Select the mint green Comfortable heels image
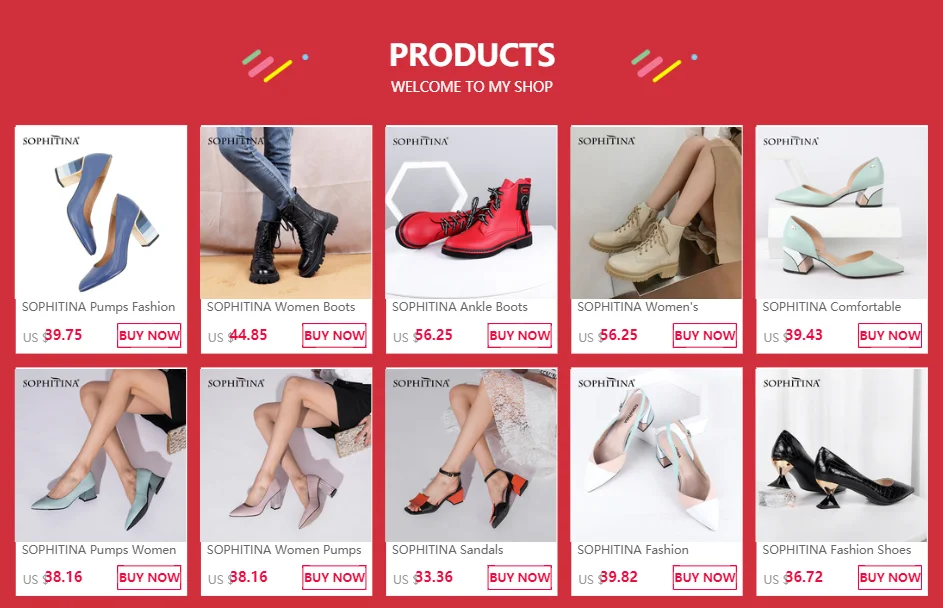943x608 pixels. (842, 212)
